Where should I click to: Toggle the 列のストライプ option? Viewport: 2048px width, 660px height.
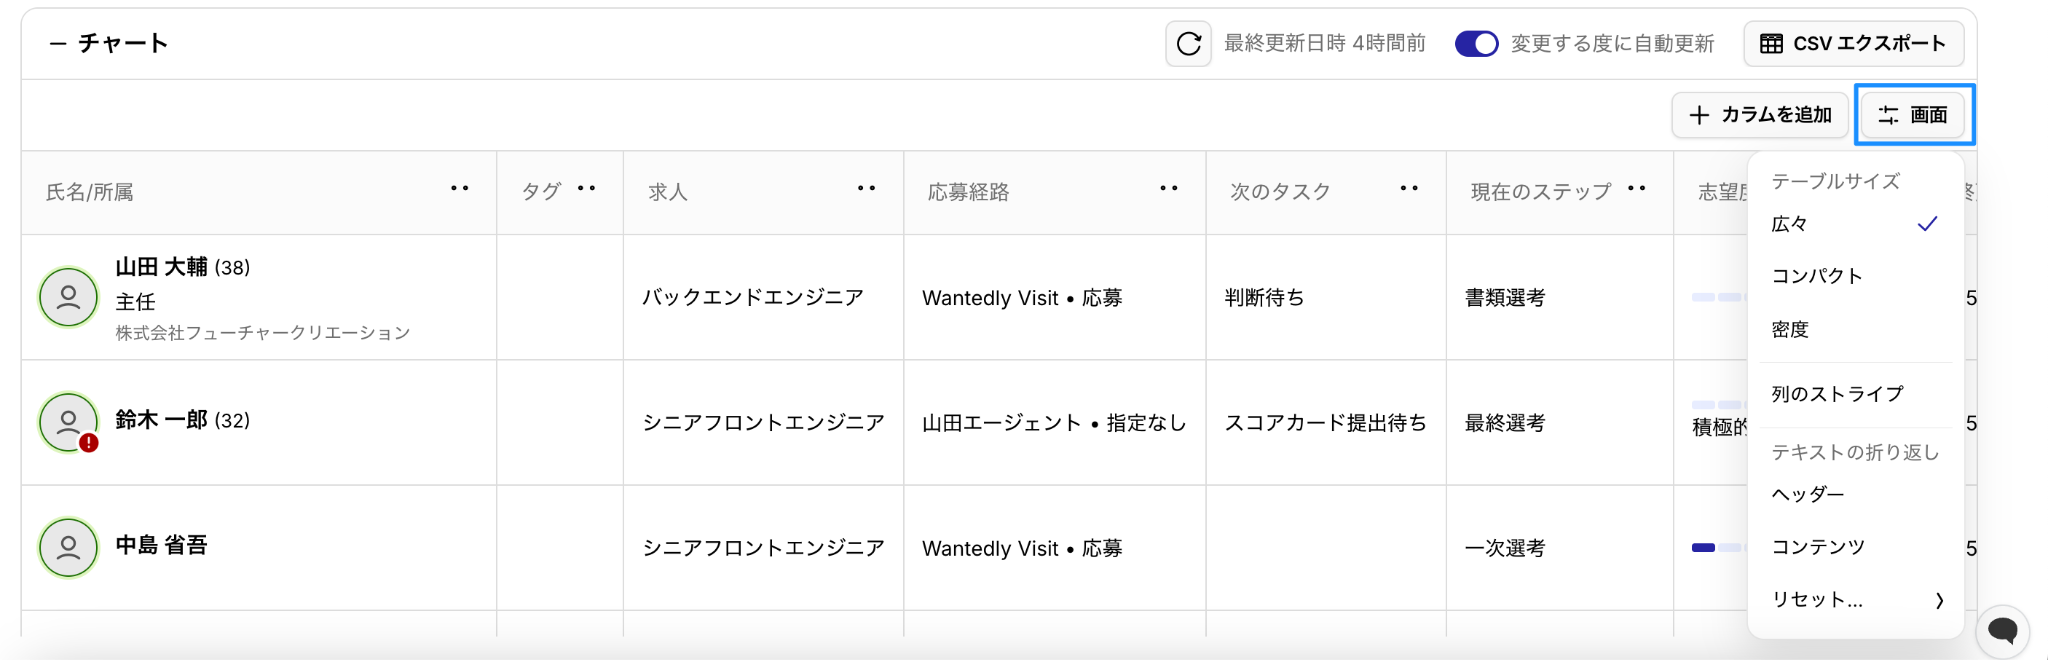point(1837,394)
